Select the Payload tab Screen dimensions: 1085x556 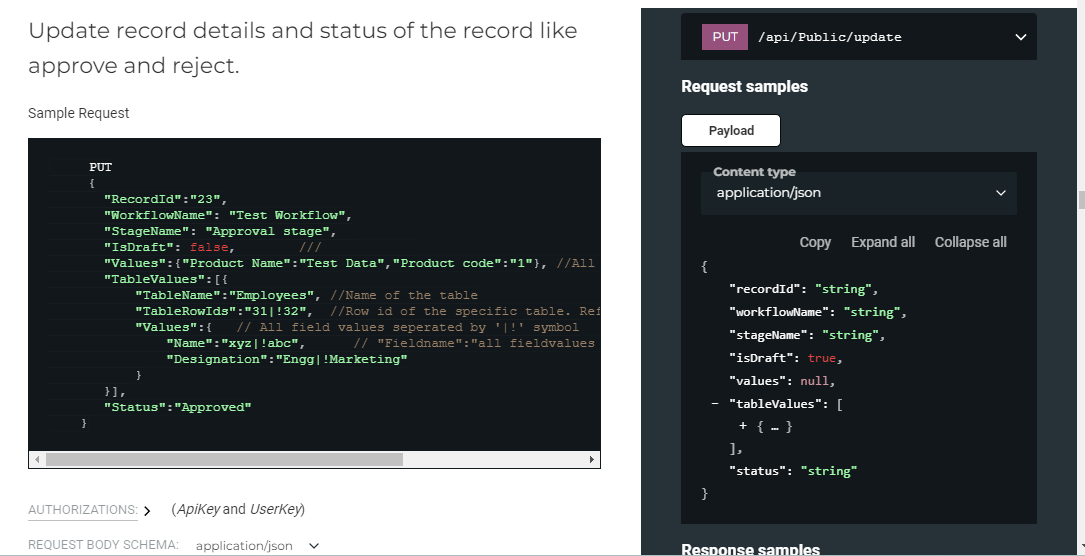tap(731, 130)
